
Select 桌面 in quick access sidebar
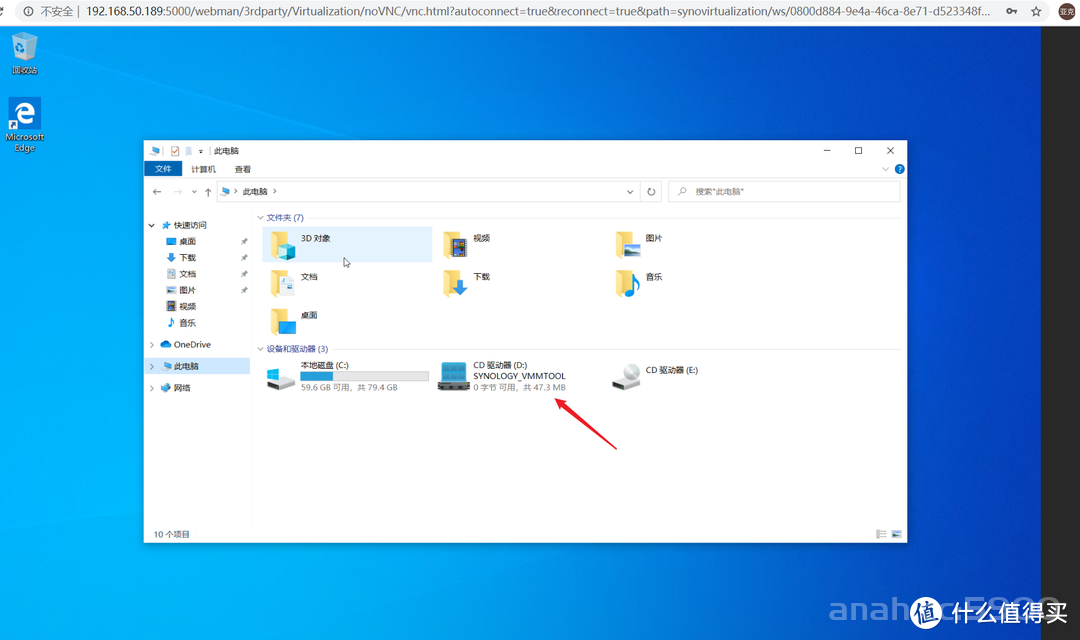click(181, 242)
